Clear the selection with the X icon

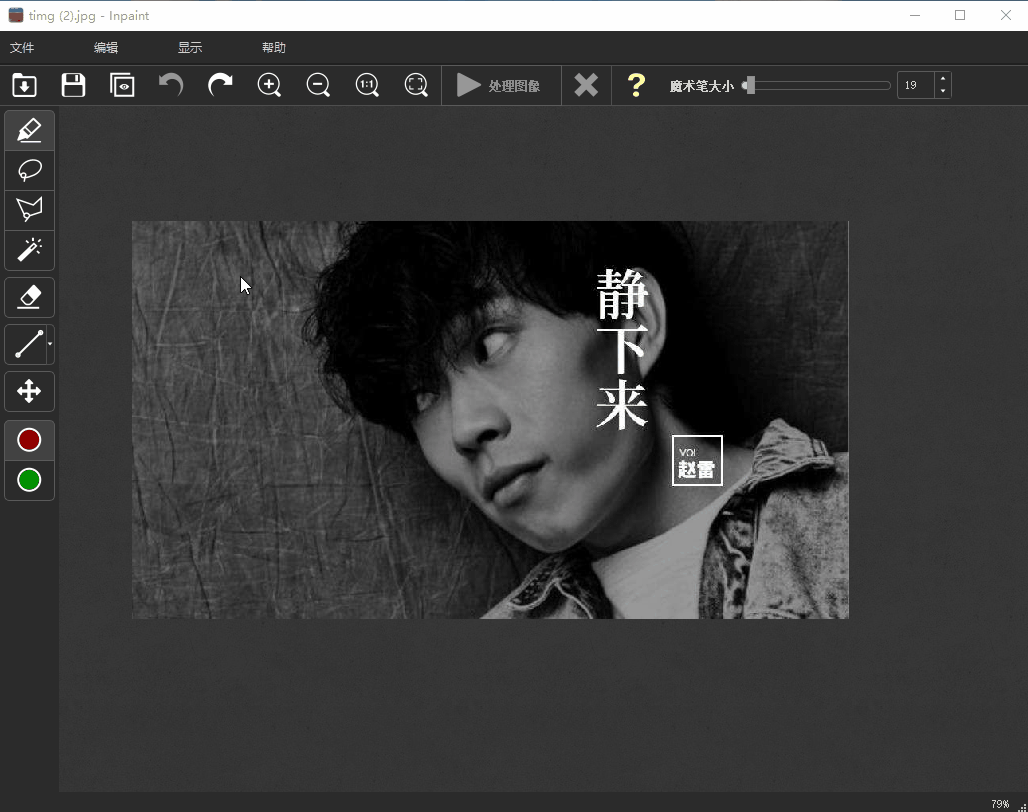point(586,85)
